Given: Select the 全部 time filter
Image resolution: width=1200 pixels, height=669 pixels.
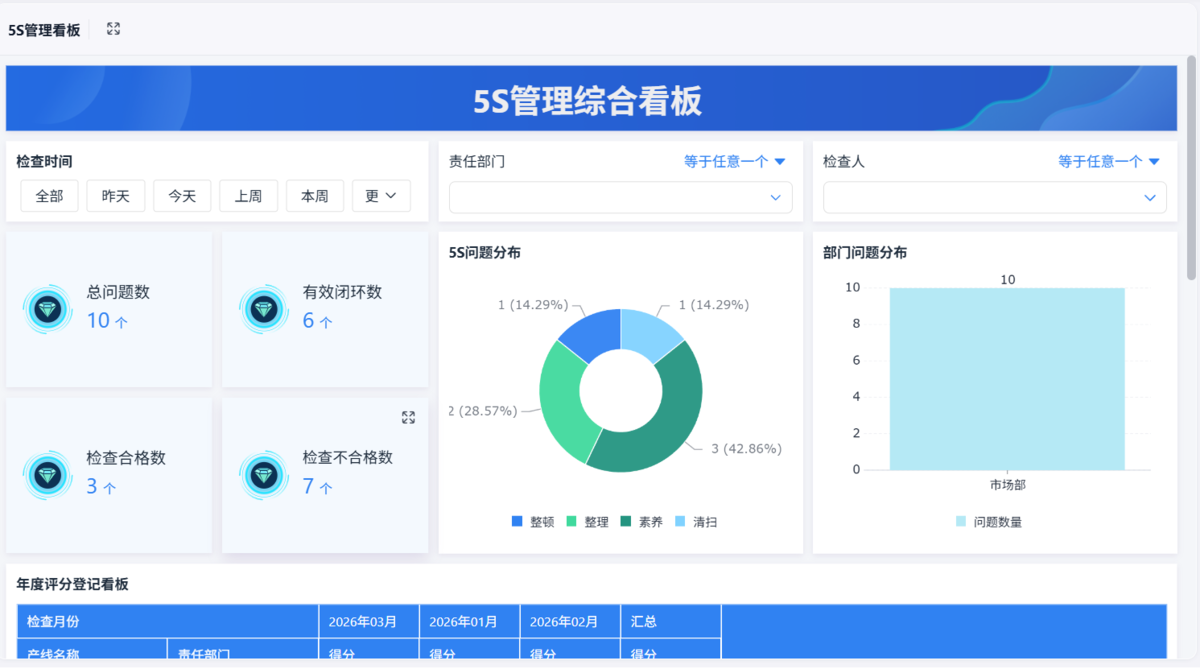Looking at the screenshot, I should click(x=49, y=196).
